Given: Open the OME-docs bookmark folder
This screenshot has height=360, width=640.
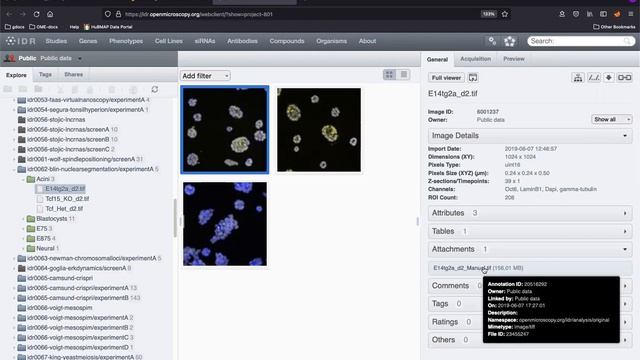Looking at the screenshot, I should tap(43, 27).
